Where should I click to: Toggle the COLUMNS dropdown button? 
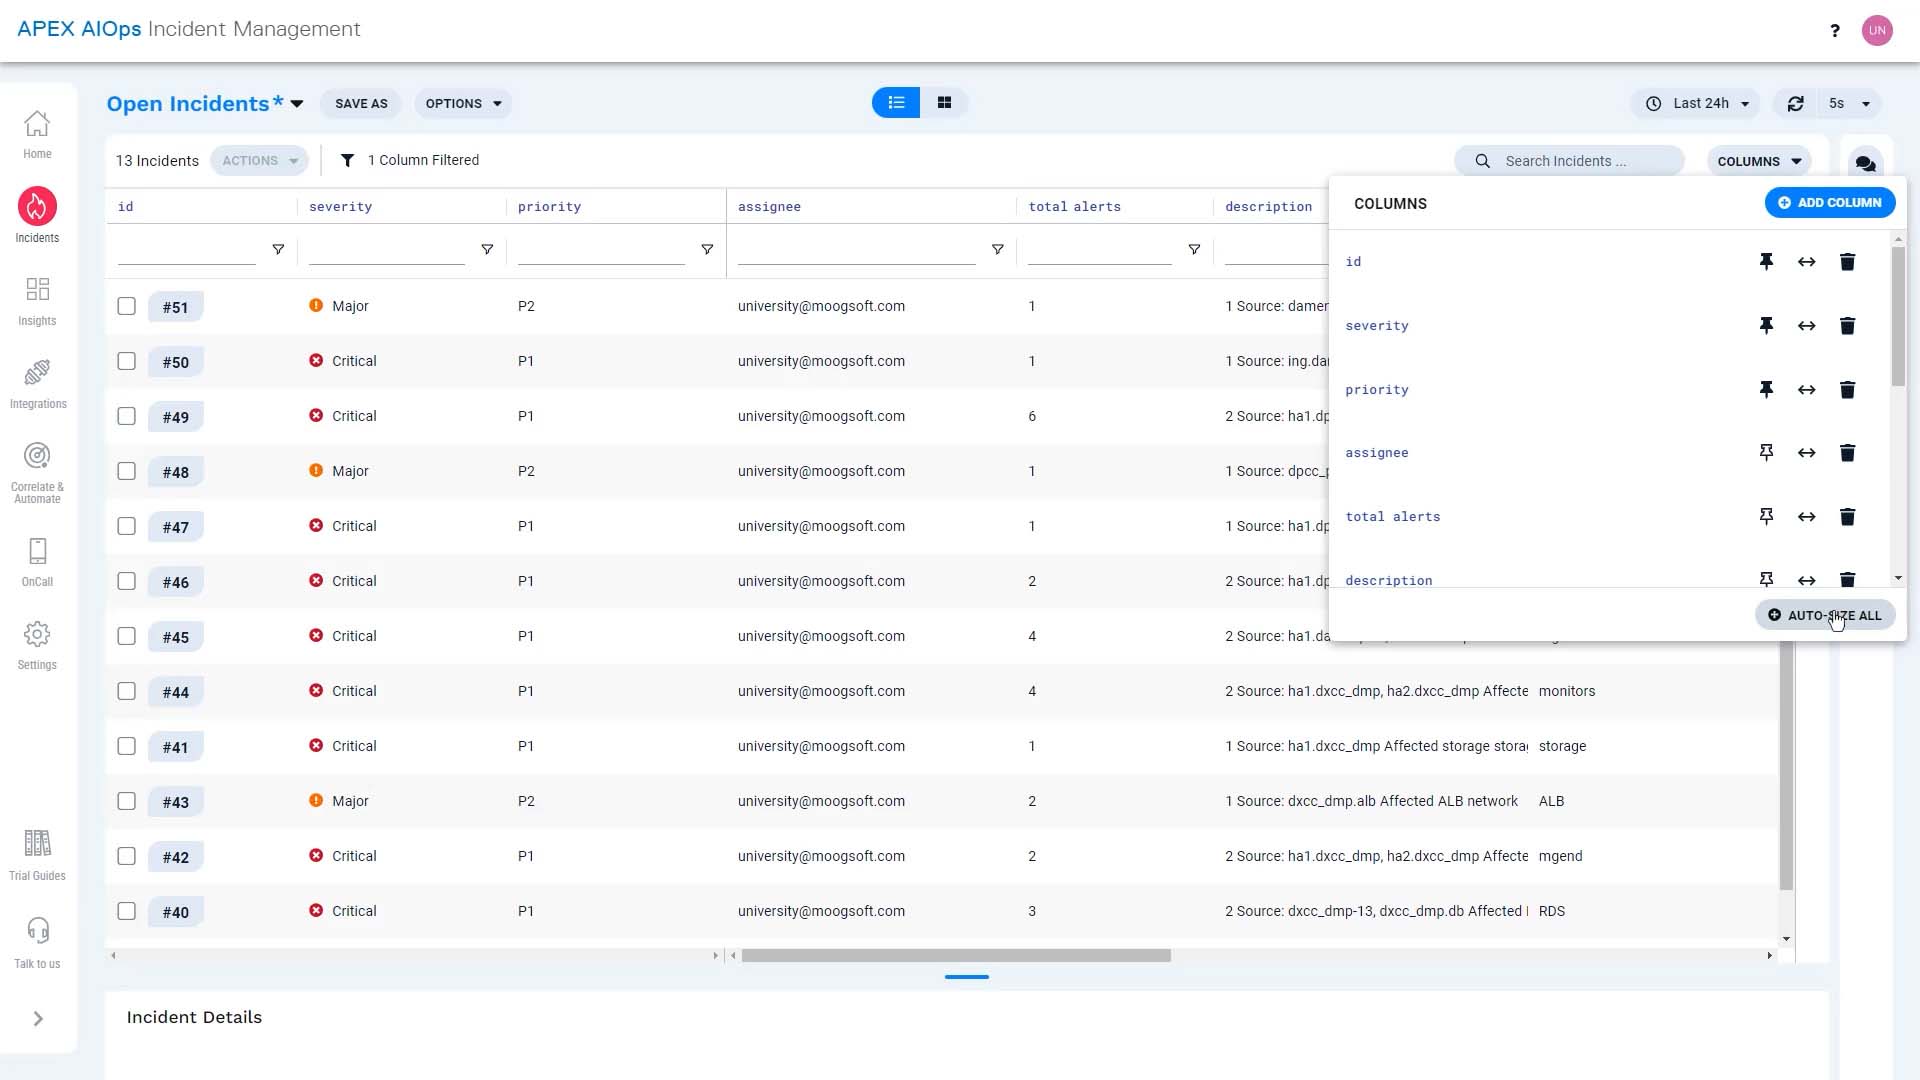1758,162
